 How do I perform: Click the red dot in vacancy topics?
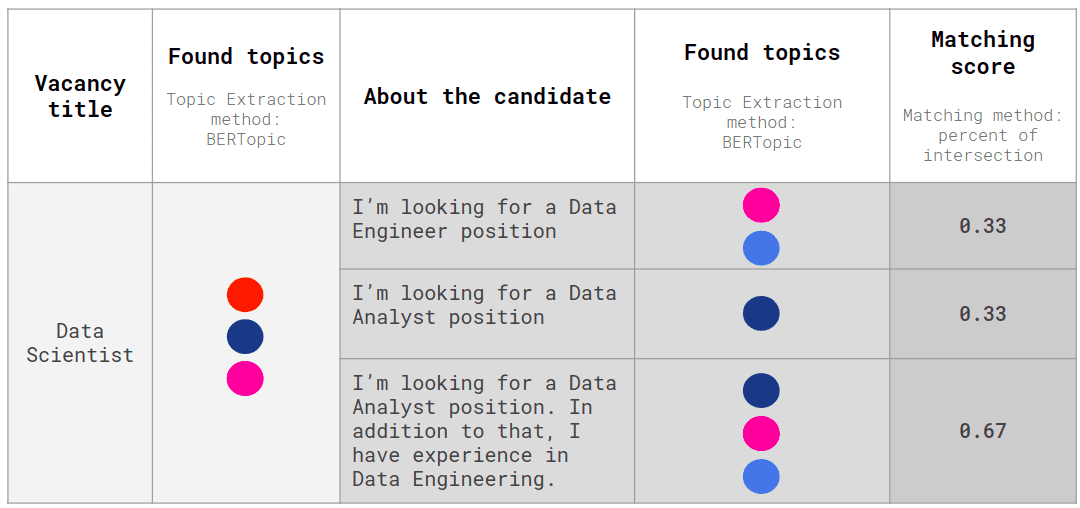pyautogui.click(x=245, y=295)
